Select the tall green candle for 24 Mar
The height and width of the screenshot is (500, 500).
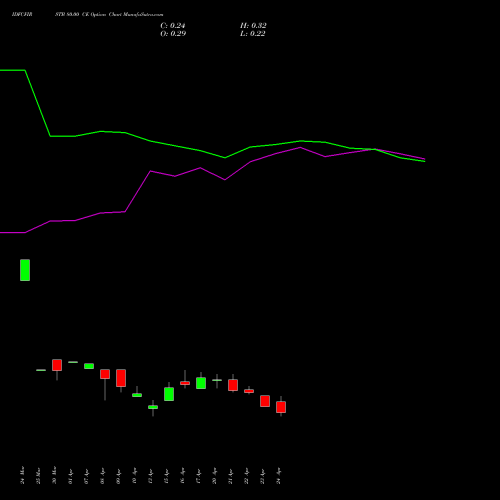[25, 270]
